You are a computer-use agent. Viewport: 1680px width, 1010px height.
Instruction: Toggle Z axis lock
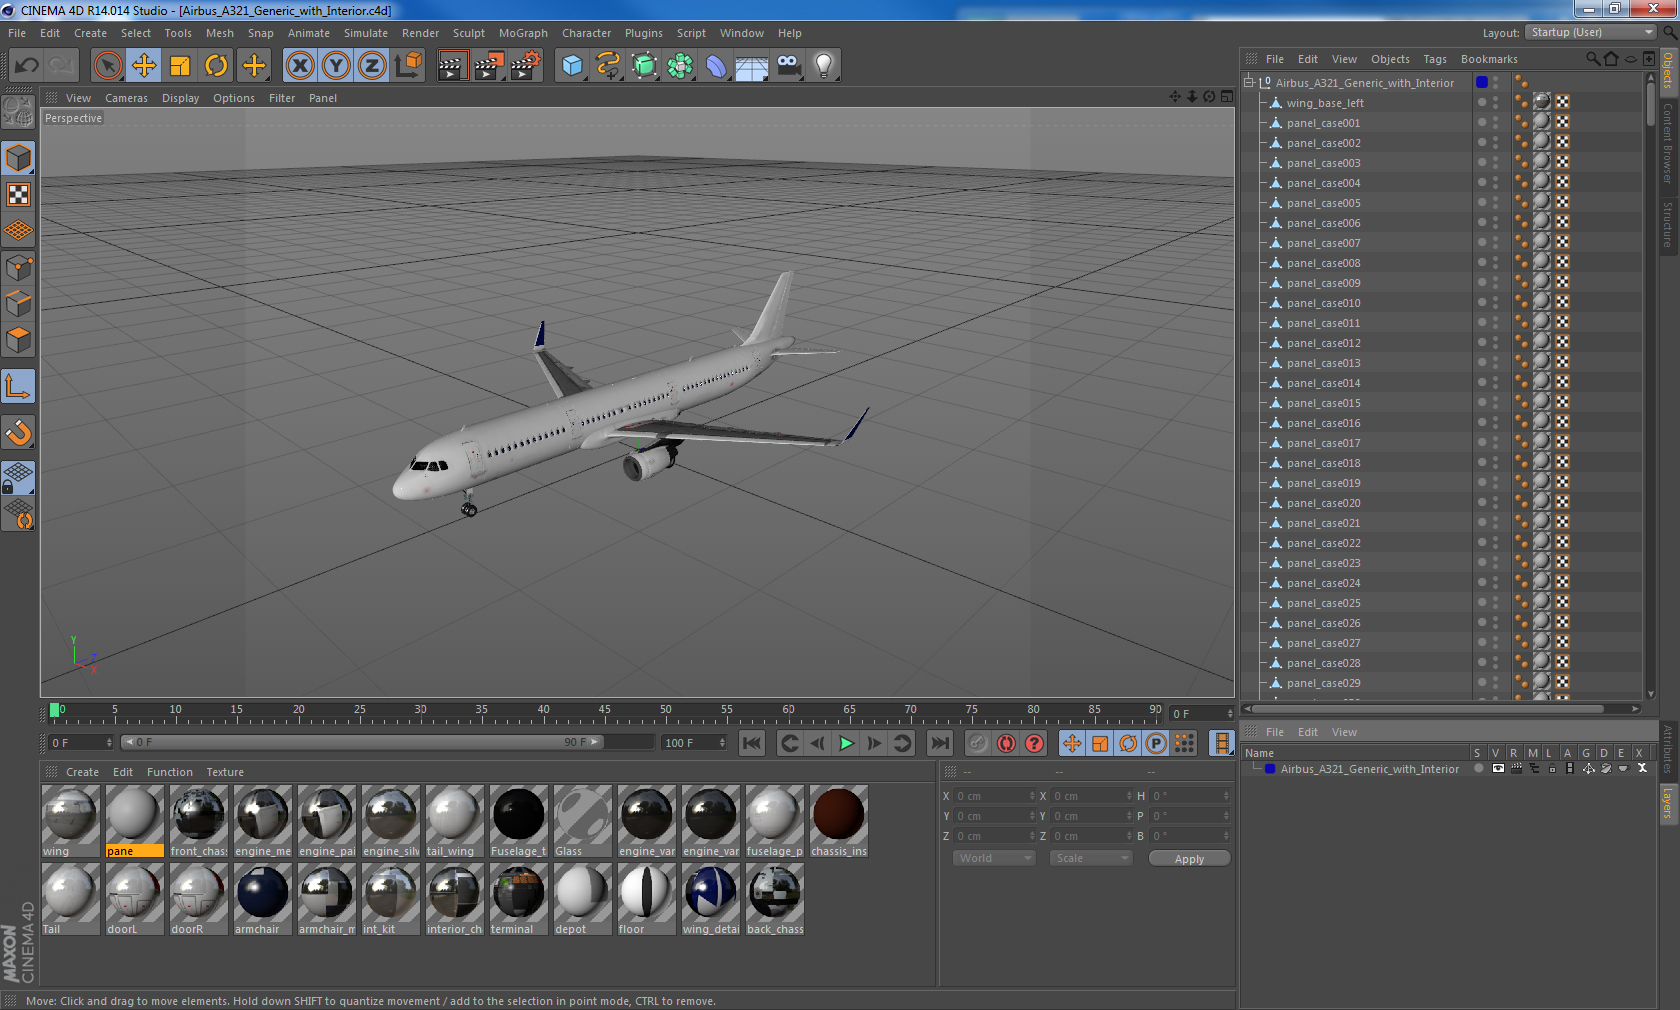click(372, 66)
